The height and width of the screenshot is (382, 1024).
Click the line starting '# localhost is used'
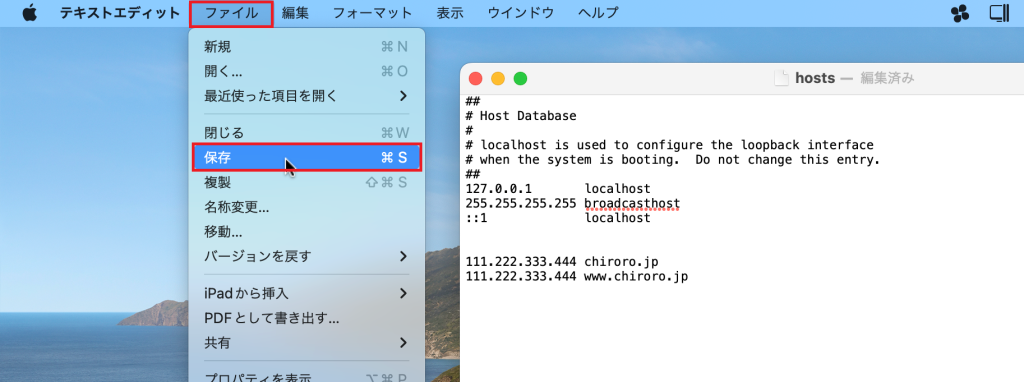[x=669, y=145]
